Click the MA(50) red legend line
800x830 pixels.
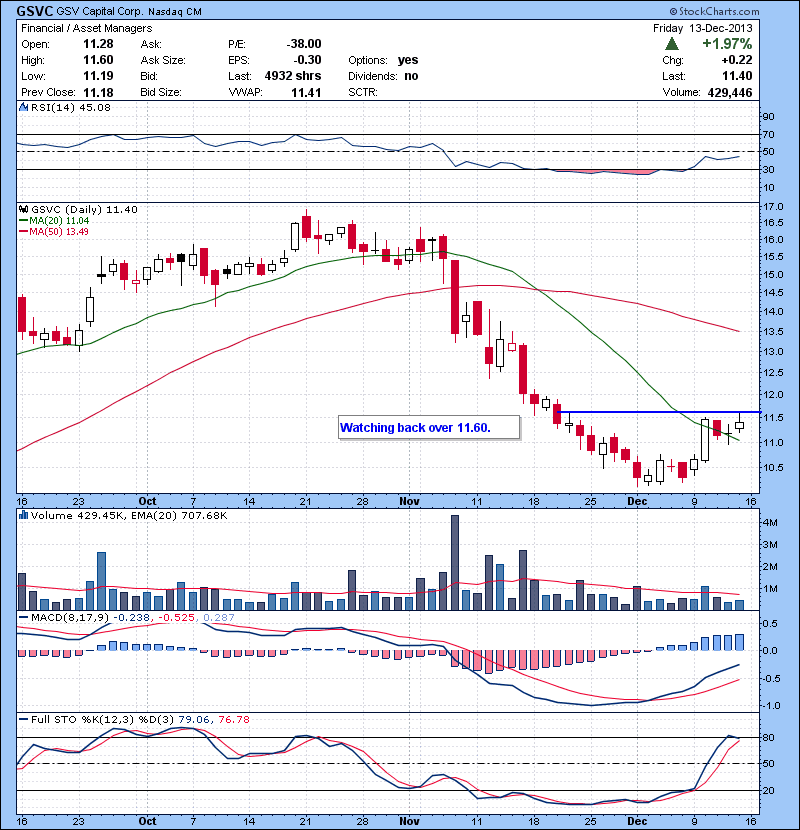coord(23,232)
